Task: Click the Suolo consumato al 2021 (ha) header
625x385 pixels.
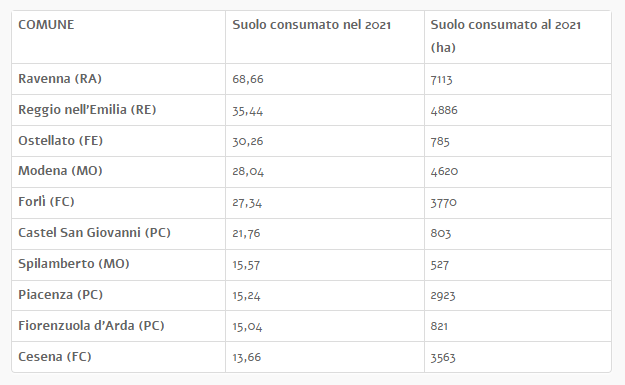Action: click(505, 36)
